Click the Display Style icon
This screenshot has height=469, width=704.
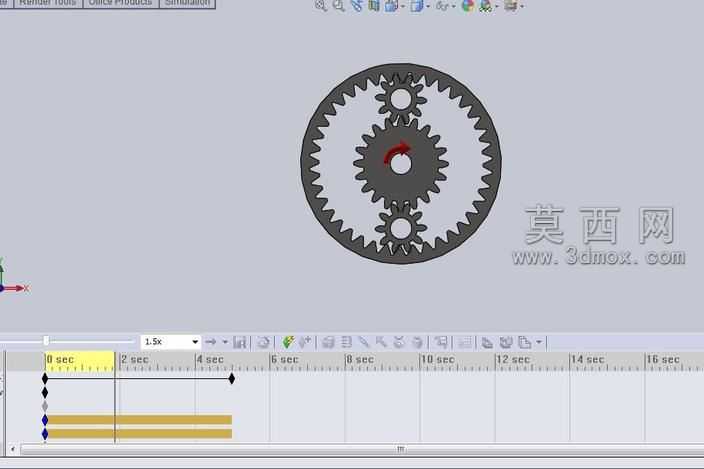click(x=417, y=5)
